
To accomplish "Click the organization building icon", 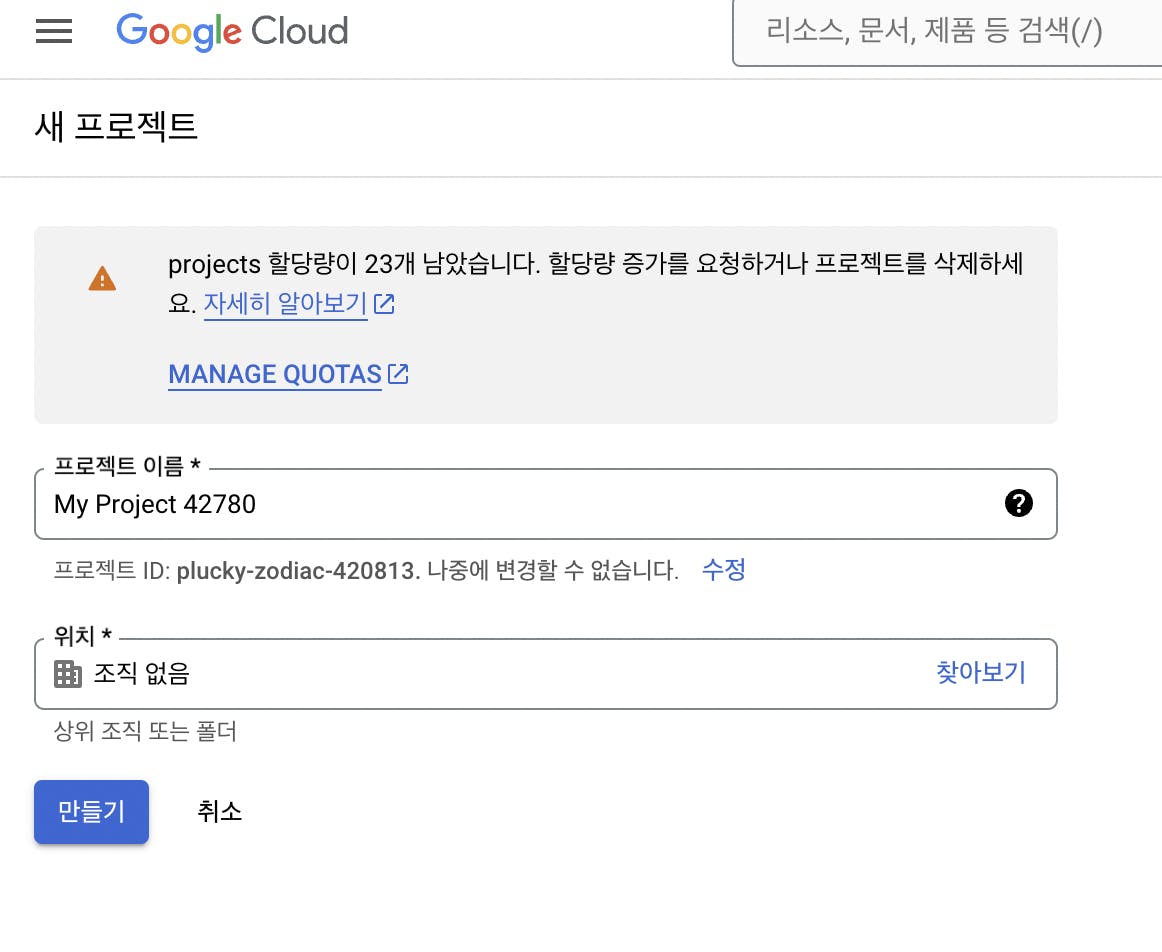I will click(x=67, y=674).
